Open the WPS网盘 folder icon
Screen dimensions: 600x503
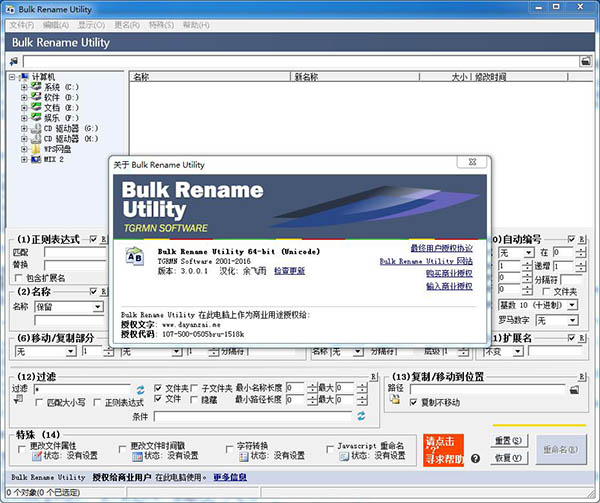pyautogui.click(x=36, y=149)
